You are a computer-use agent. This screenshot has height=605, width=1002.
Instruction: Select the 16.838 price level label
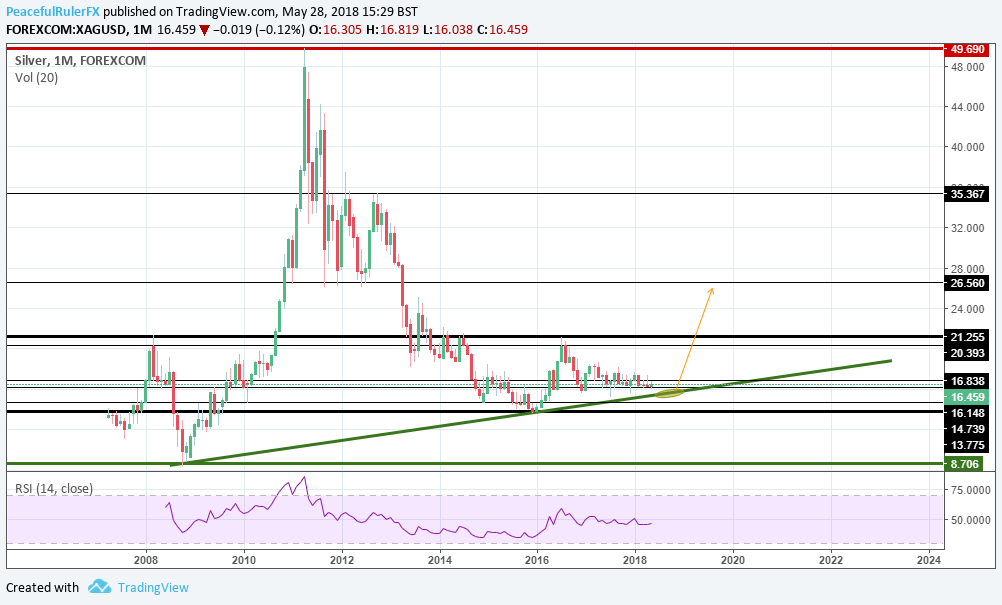point(967,381)
